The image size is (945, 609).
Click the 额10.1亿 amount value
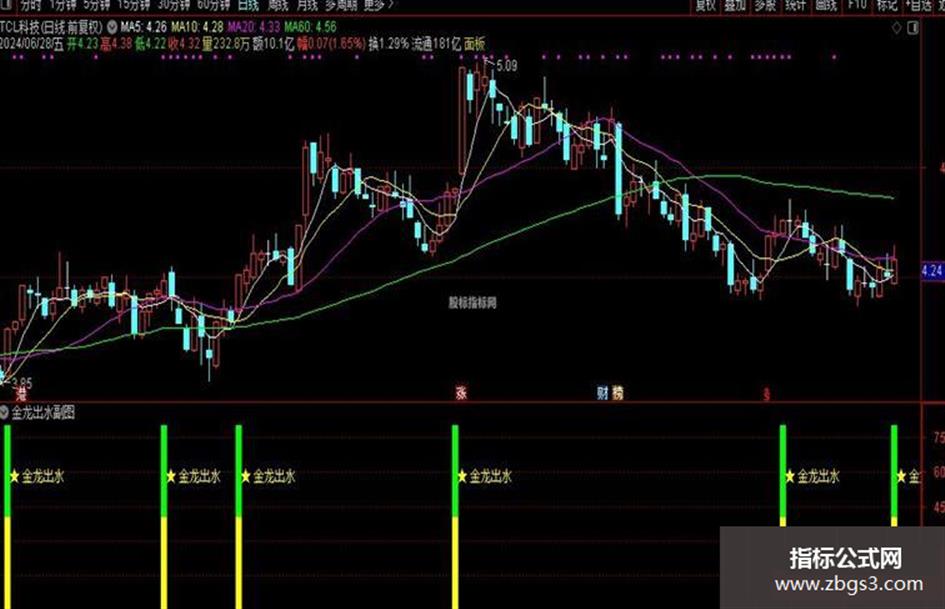point(273,43)
